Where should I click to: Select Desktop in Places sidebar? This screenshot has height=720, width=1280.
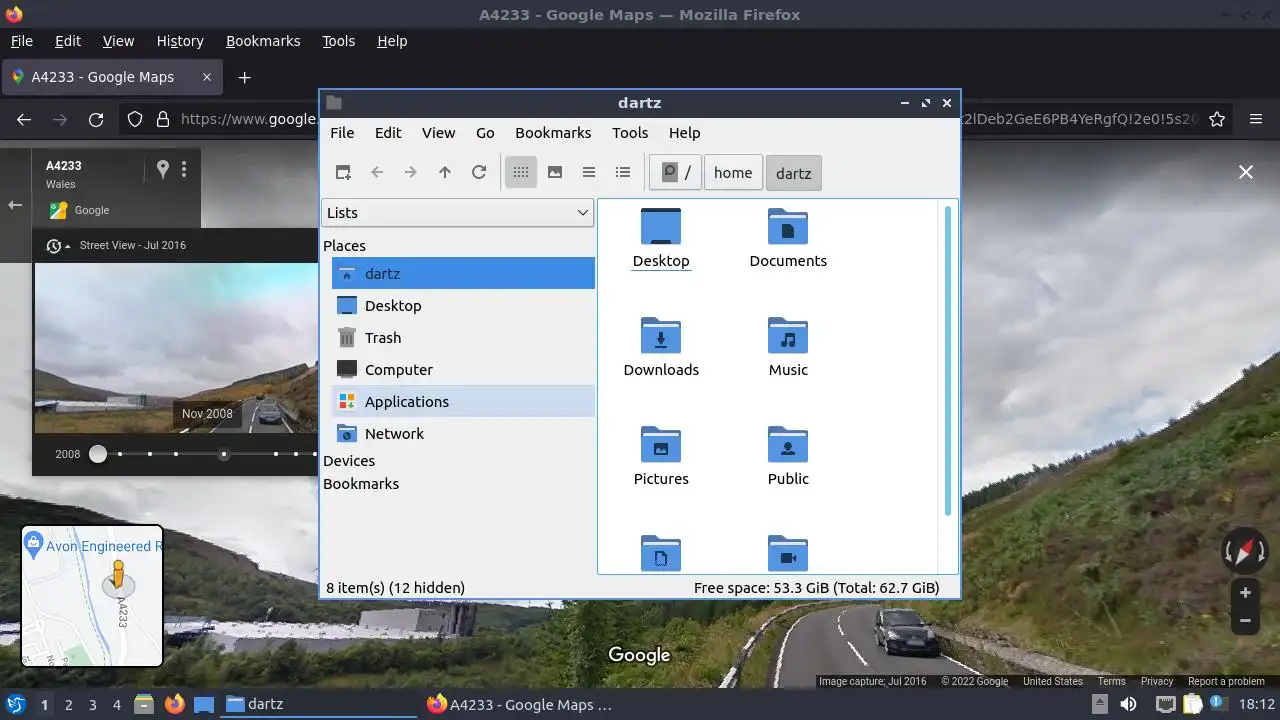[463, 305]
